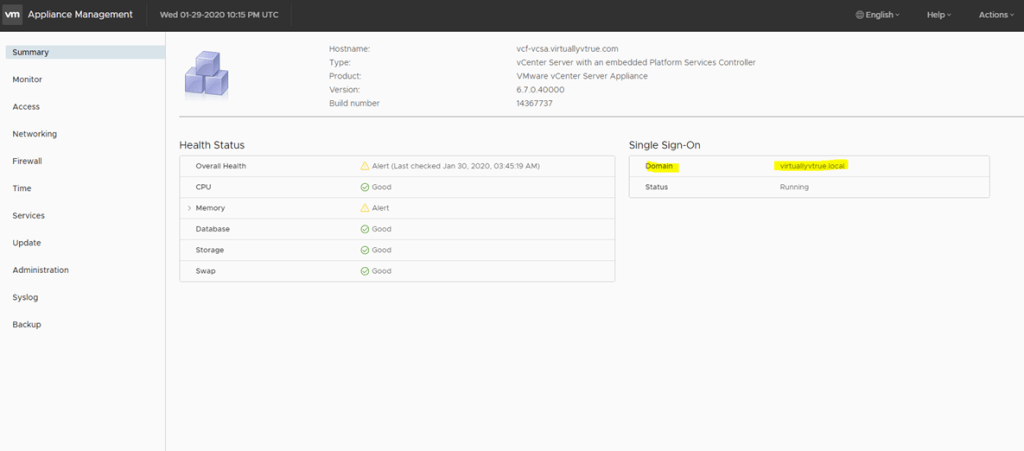1024x451 pixels.
Task: Go to the Monitor section
Action: tap(27, 79)
